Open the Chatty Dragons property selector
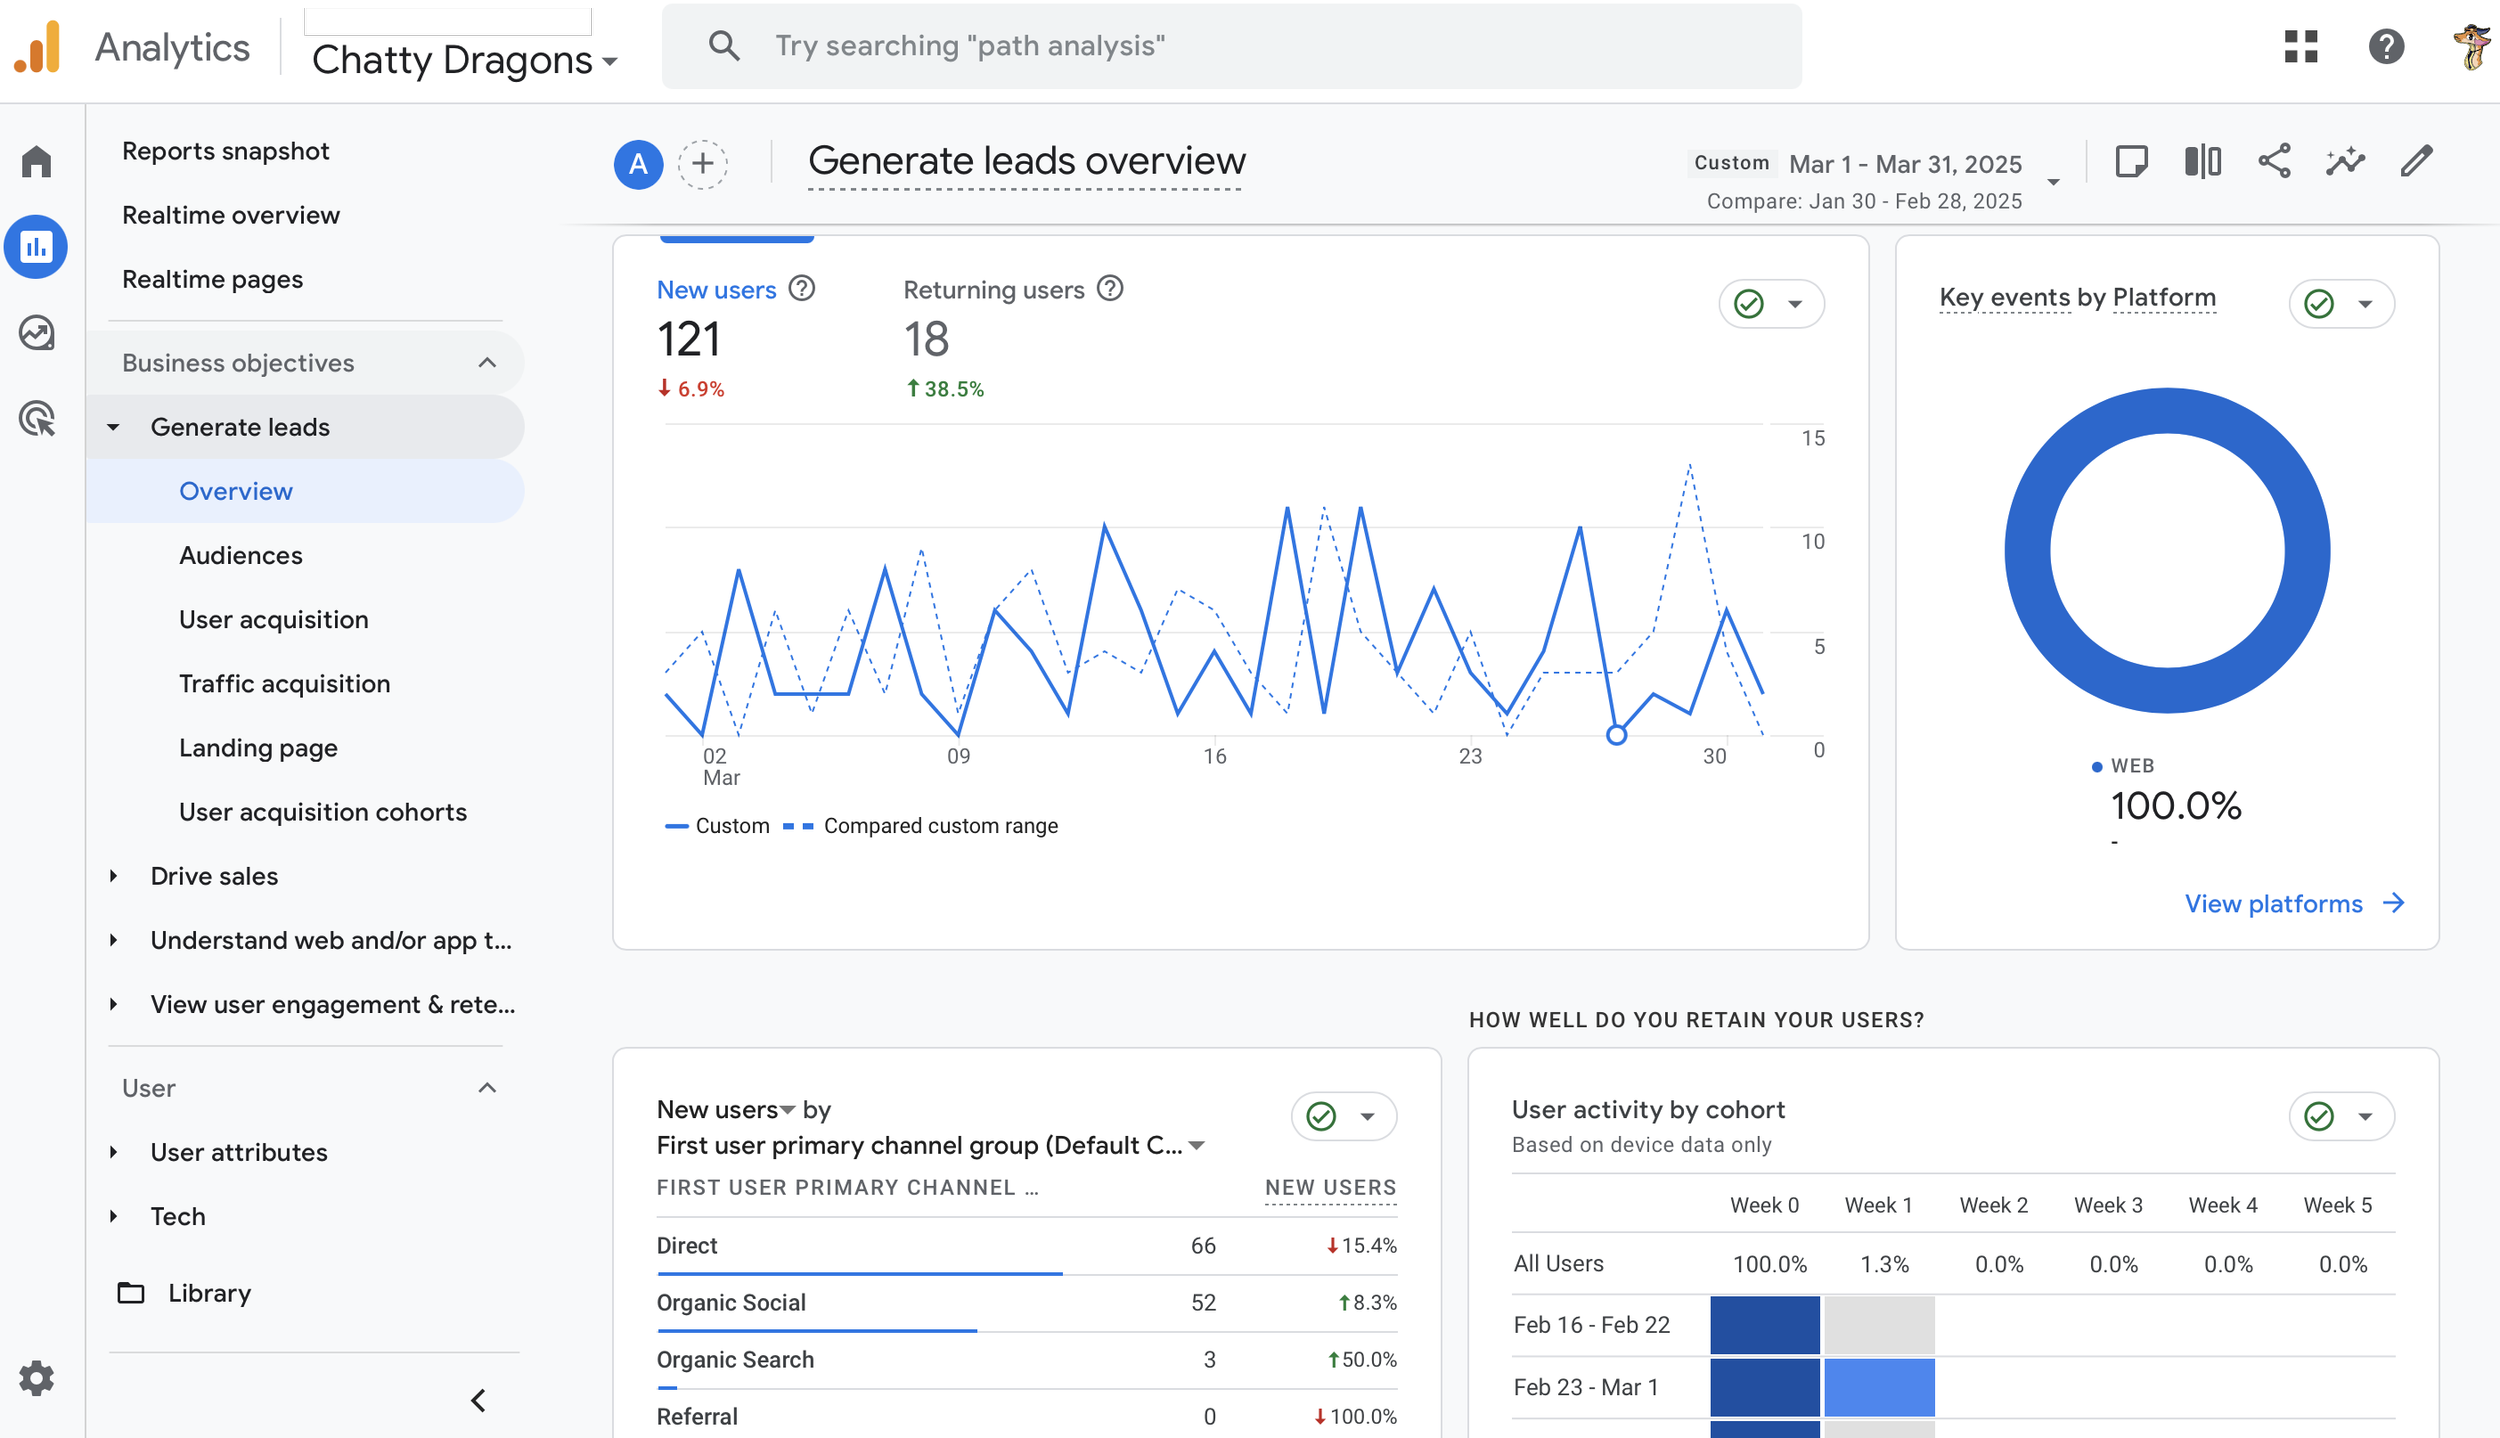 pyautogui.click(x=464, y=60)
